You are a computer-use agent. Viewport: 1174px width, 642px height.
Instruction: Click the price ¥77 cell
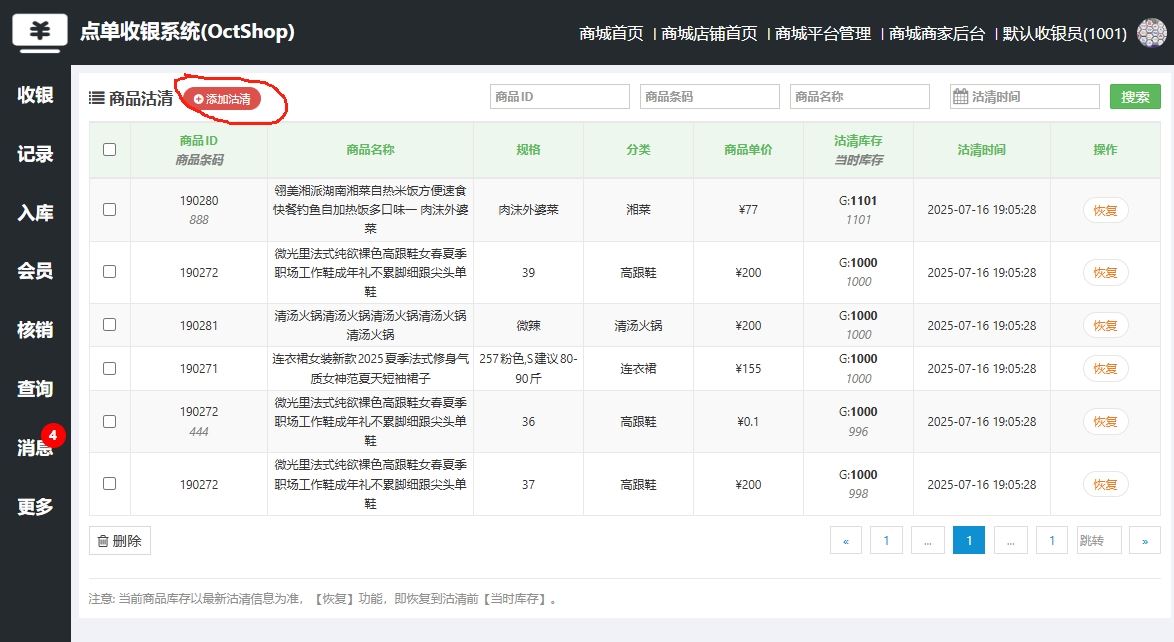pos(748,210)
